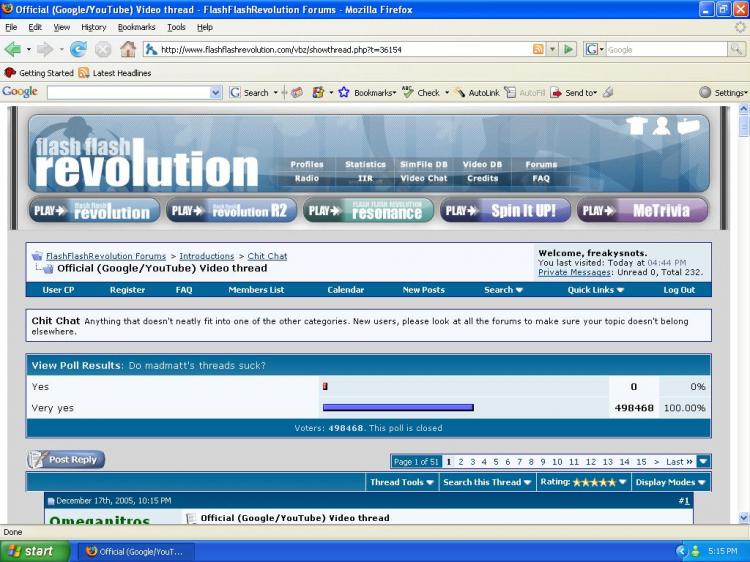Click the Post Reply button
This screenshot has width=750, height=562.
coord(66,460)
